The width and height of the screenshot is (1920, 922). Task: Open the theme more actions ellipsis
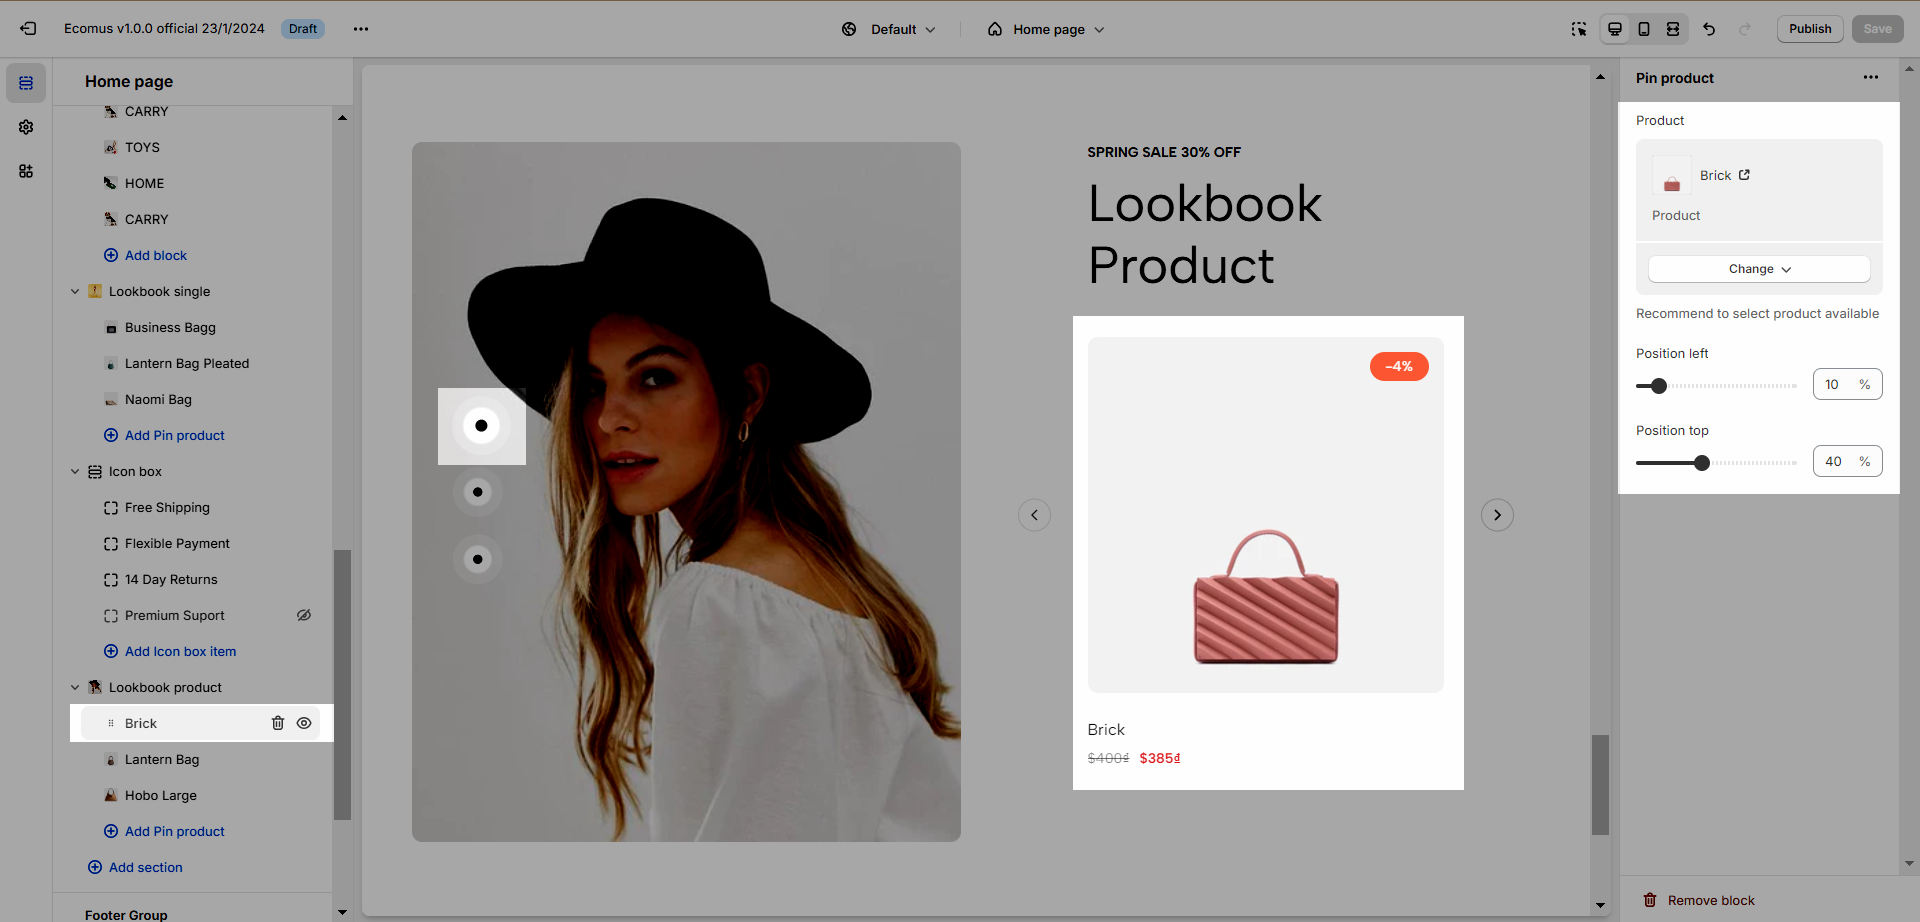pos(361,29)
